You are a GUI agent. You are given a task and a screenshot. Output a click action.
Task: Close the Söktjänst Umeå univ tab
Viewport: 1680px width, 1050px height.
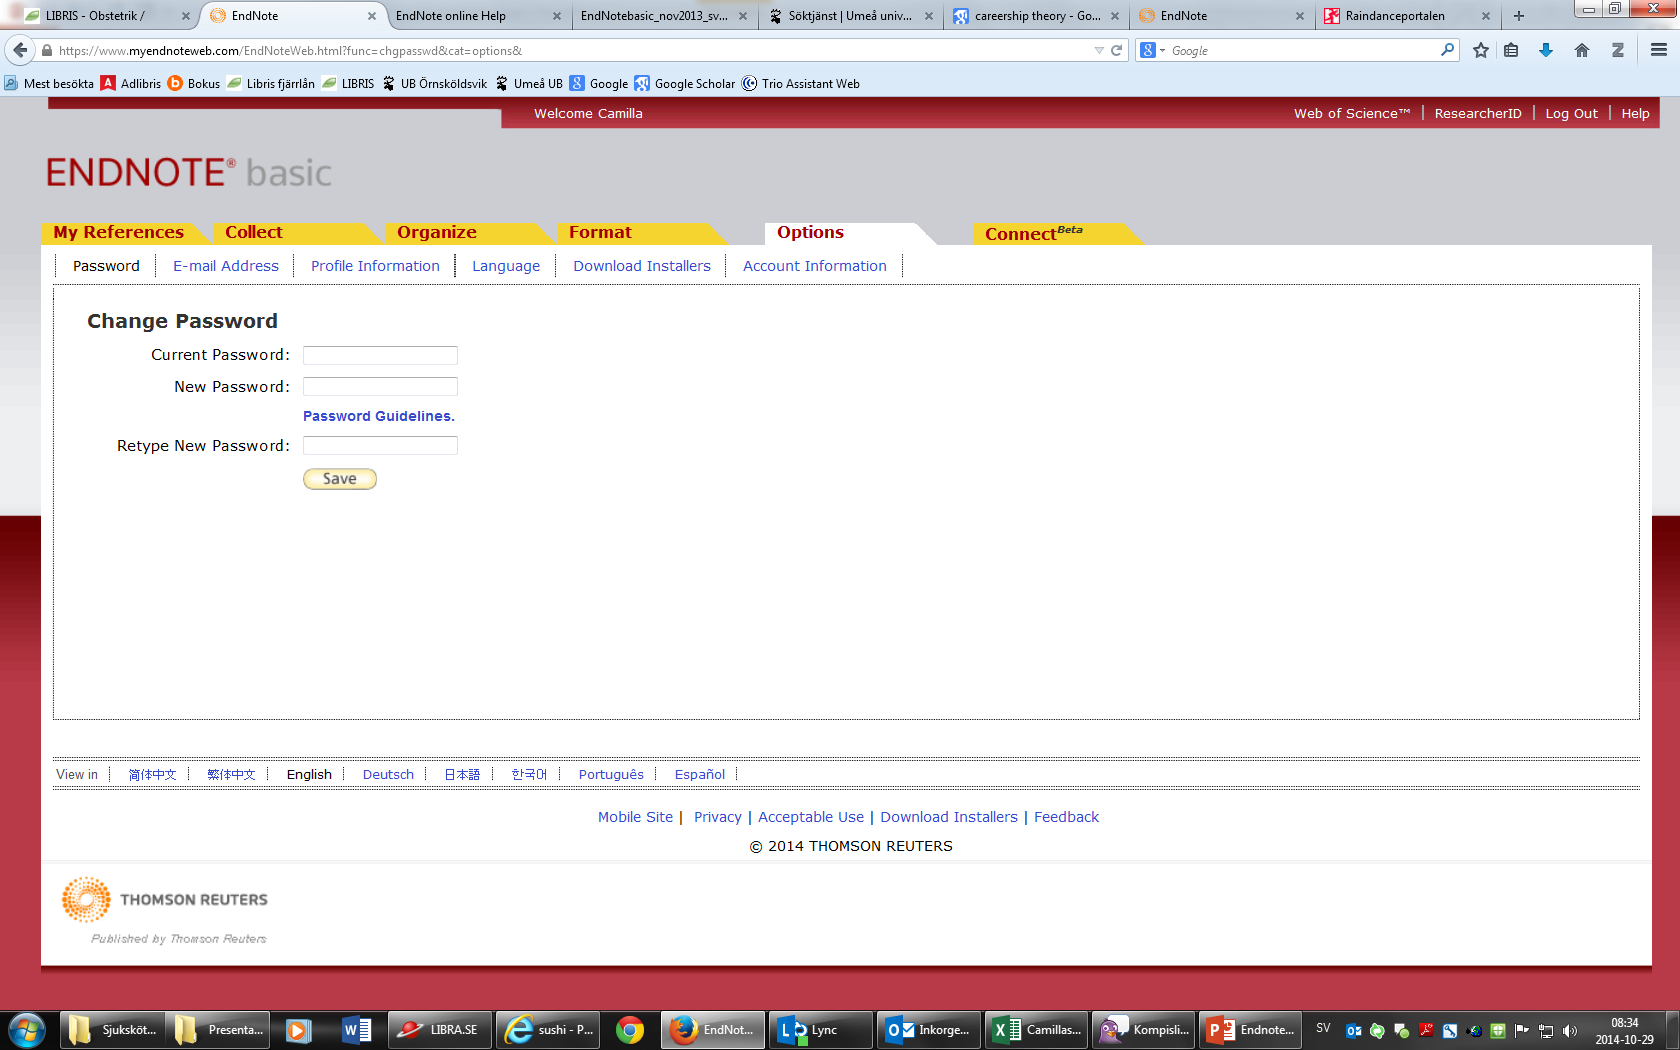(929, 16)
